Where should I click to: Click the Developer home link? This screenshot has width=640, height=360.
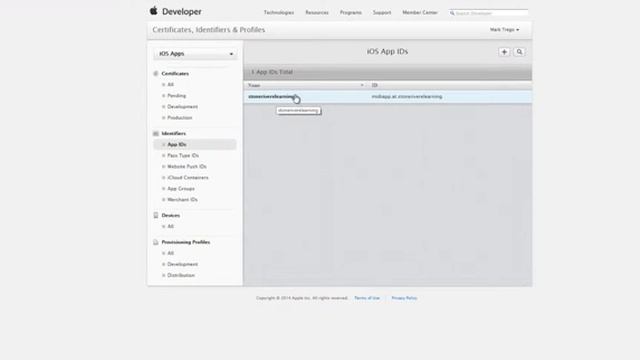pyautogui.click(x=182, y=11)
